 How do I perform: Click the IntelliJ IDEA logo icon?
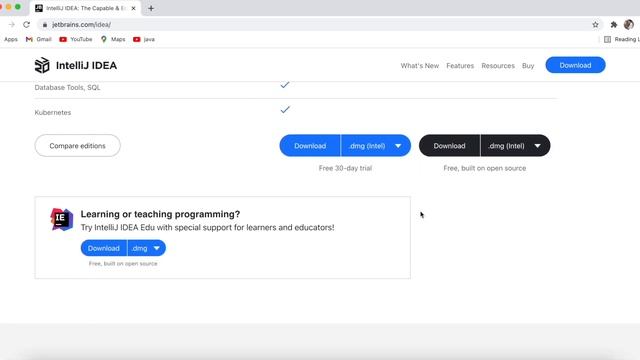coord(42,65)
